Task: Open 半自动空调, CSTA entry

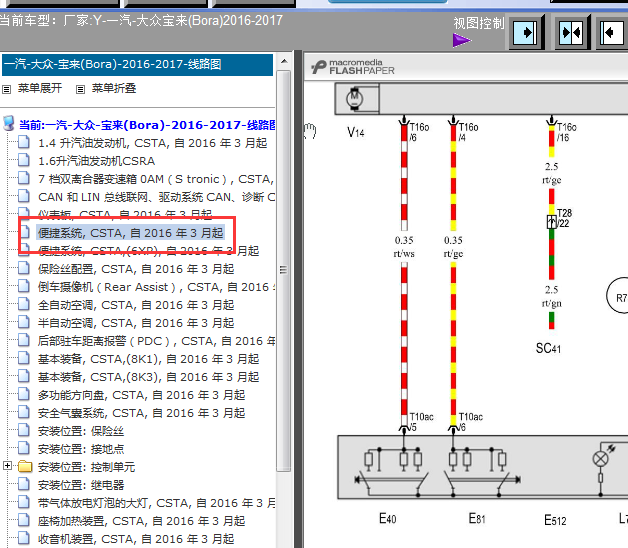Action: tap(136, 323)
